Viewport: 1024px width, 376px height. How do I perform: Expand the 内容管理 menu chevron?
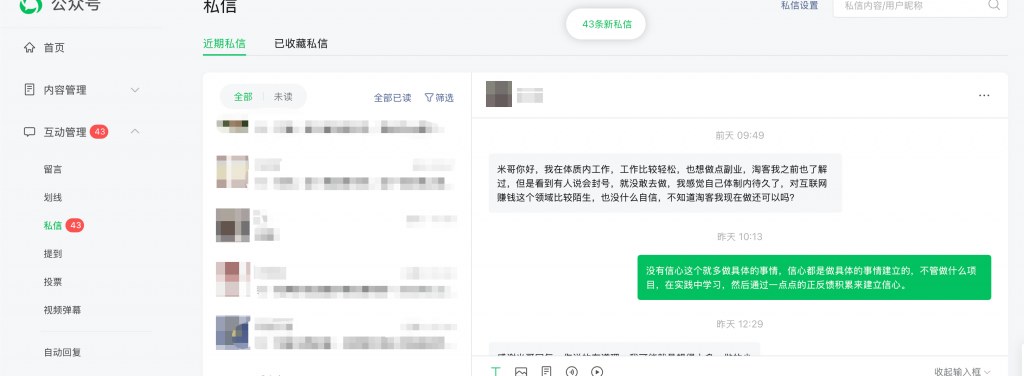[135, 90]
